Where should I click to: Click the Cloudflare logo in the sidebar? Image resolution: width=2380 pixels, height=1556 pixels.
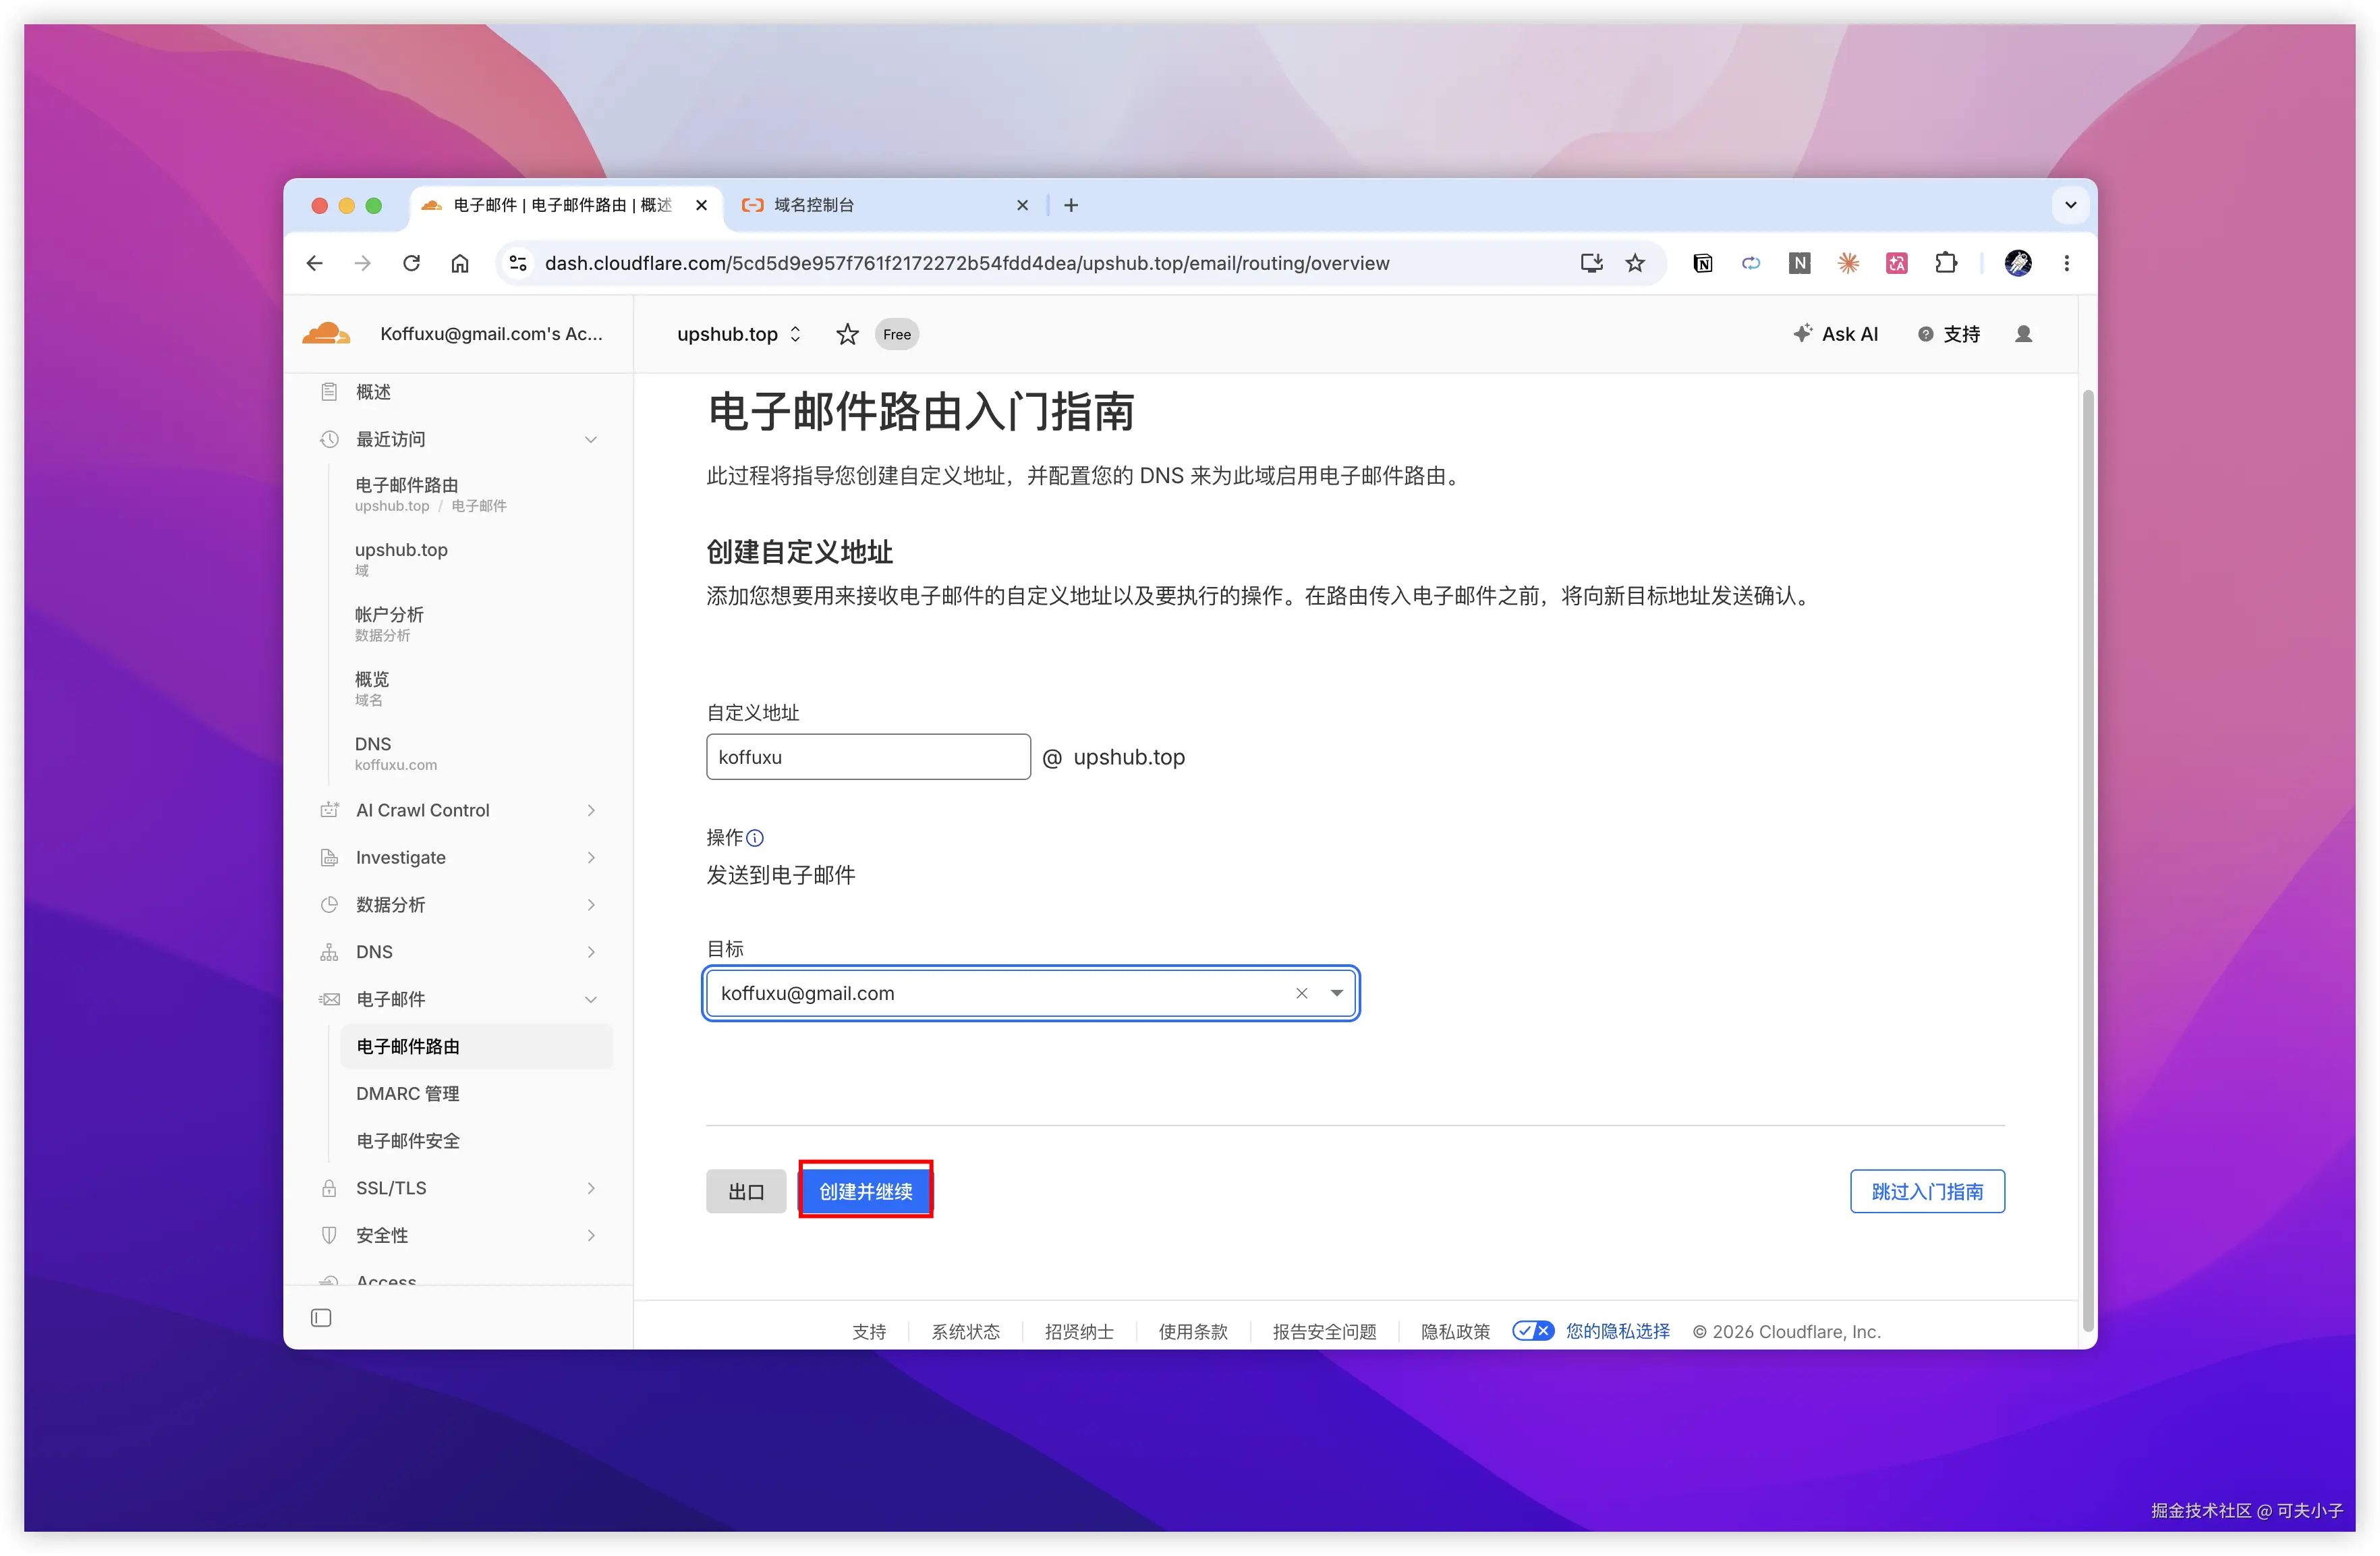[326, 334]
